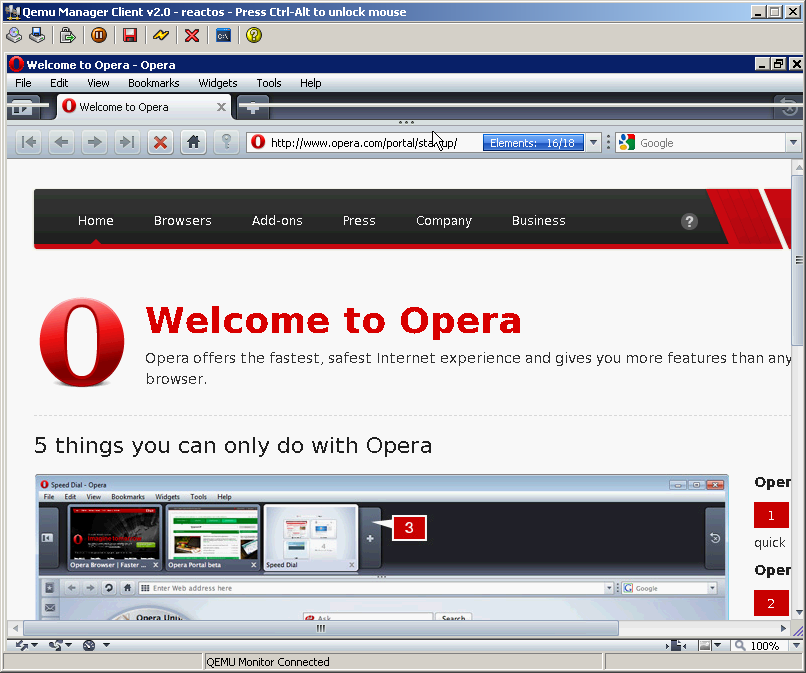Click the Back arrow in Opera
Screen dimensions: 806x673
[x=62, y=142]
